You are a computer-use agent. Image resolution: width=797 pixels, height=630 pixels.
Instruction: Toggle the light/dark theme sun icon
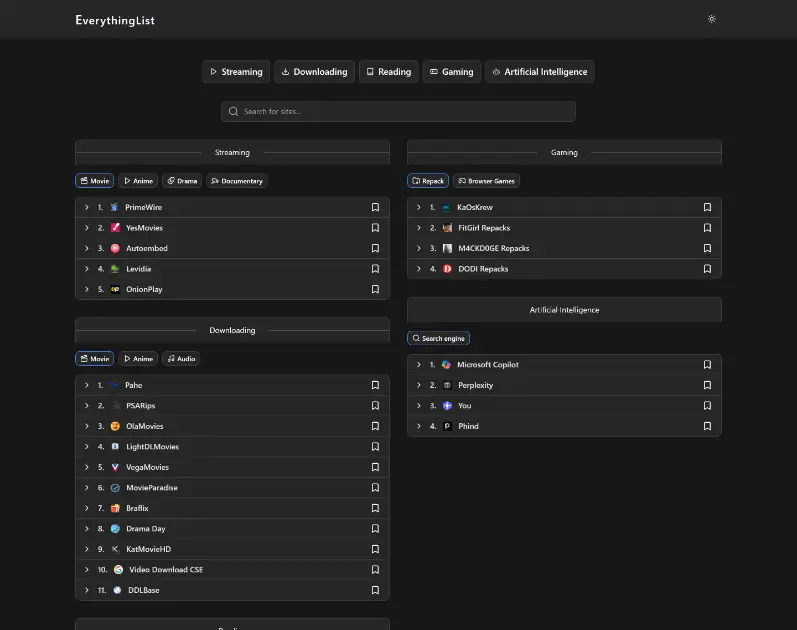(x=712, y=19)
